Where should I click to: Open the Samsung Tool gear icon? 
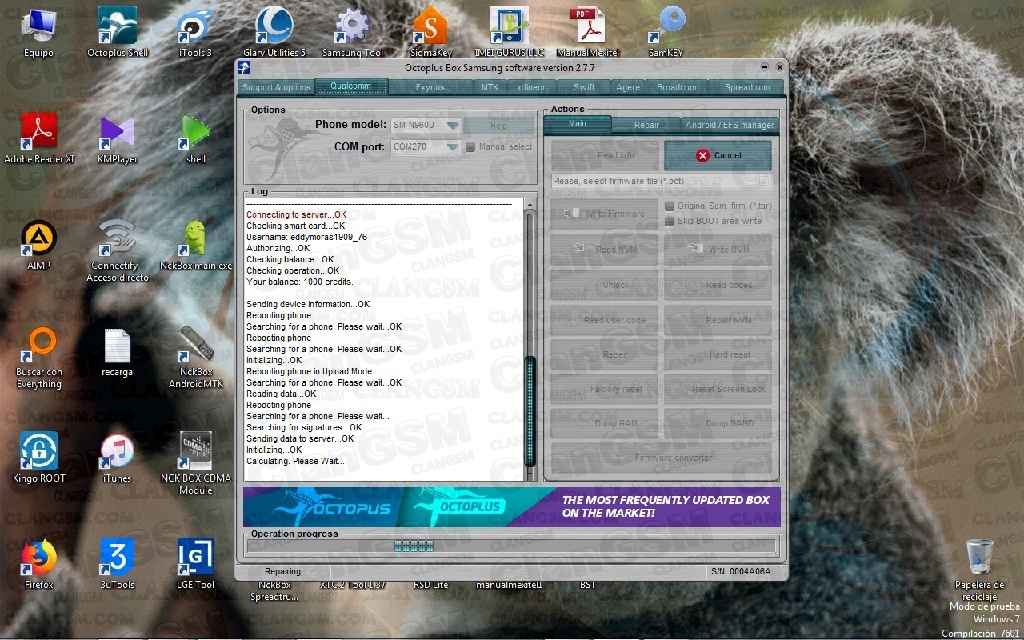352,33
